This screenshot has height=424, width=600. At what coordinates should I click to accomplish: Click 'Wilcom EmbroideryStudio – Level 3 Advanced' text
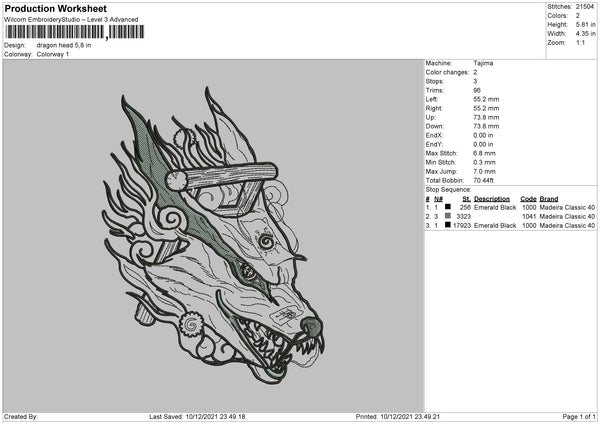71,20
